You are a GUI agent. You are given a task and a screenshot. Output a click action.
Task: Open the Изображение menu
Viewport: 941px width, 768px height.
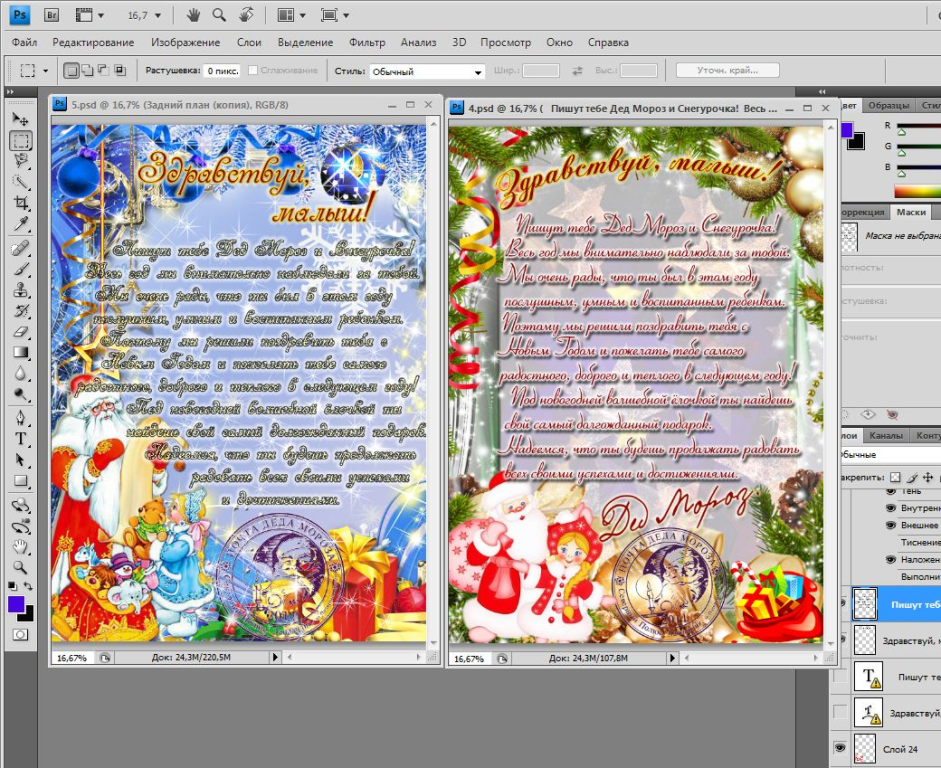185,42
